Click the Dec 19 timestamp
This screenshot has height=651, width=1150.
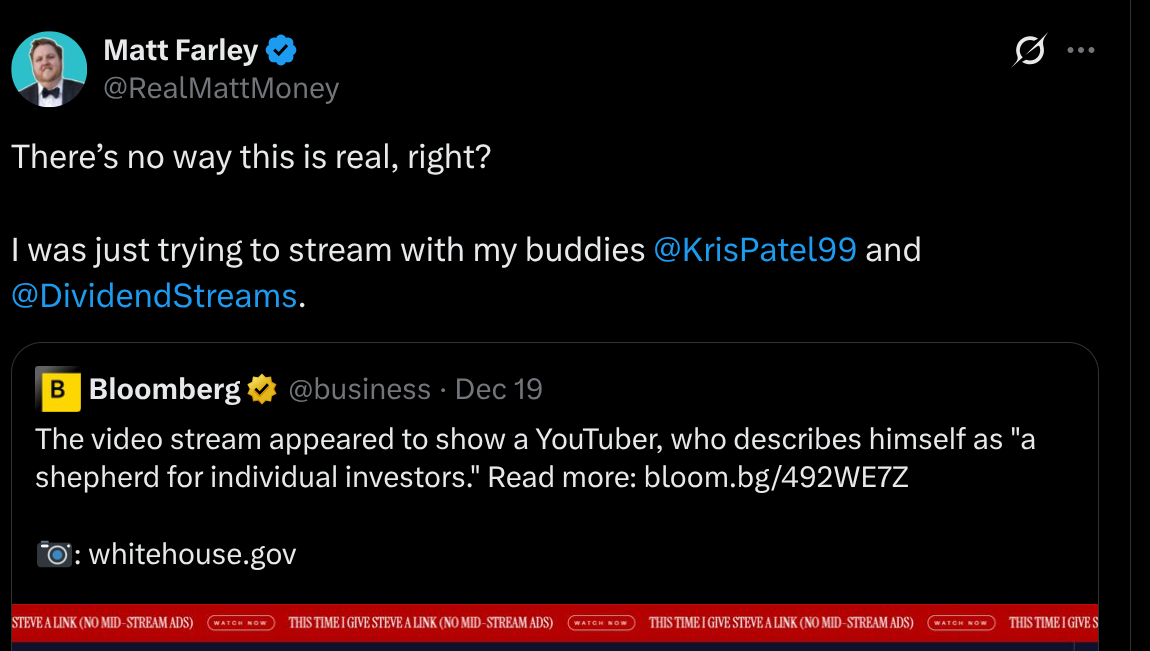(499, 389)
